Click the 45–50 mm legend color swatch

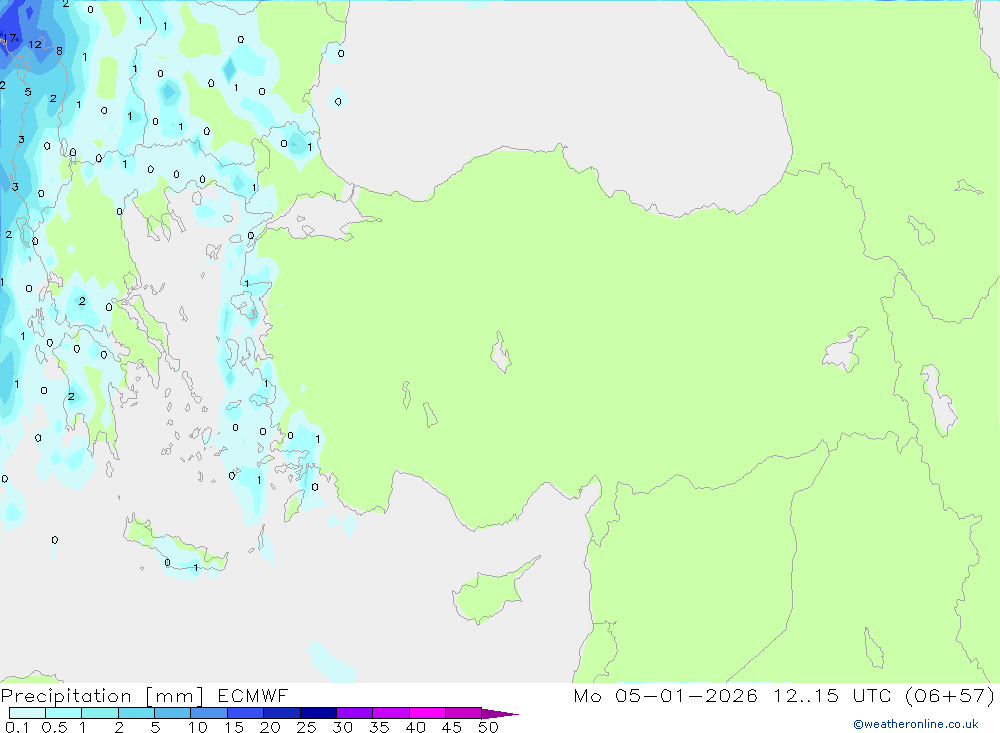[463, 713]
